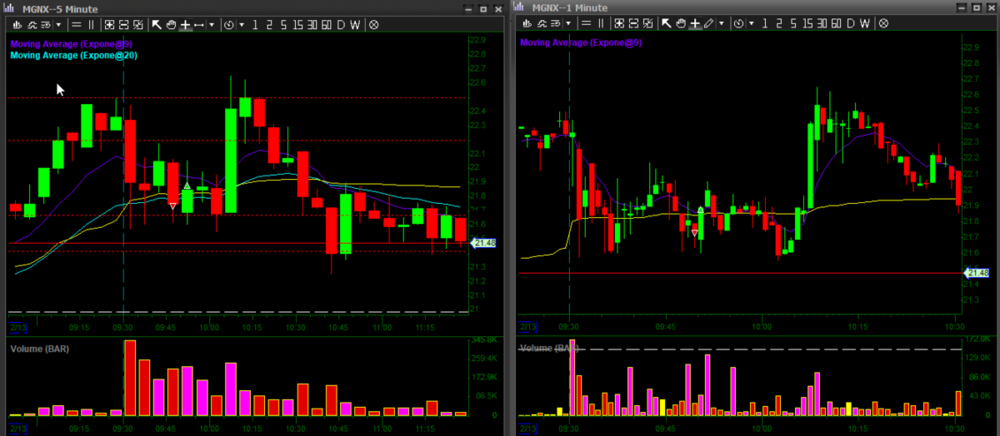
Task: Click the clock interval icon in 1 Minute toolbar
Action: pos(738,25)
